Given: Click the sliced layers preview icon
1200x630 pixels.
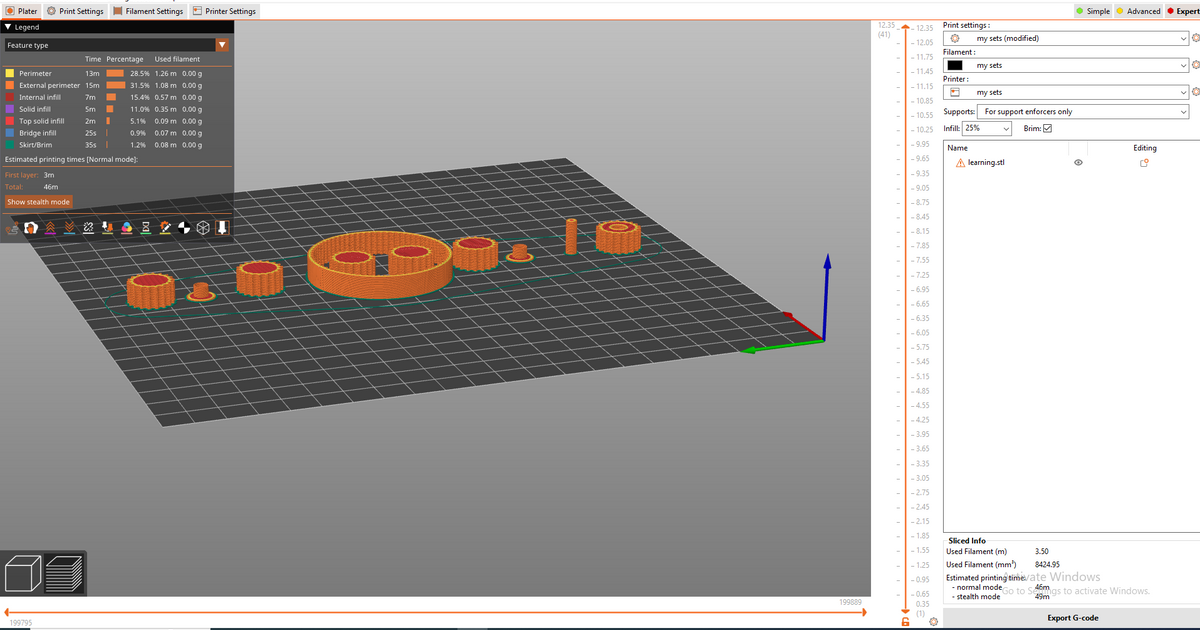Looking at the screenshot, I should (64, 575).
